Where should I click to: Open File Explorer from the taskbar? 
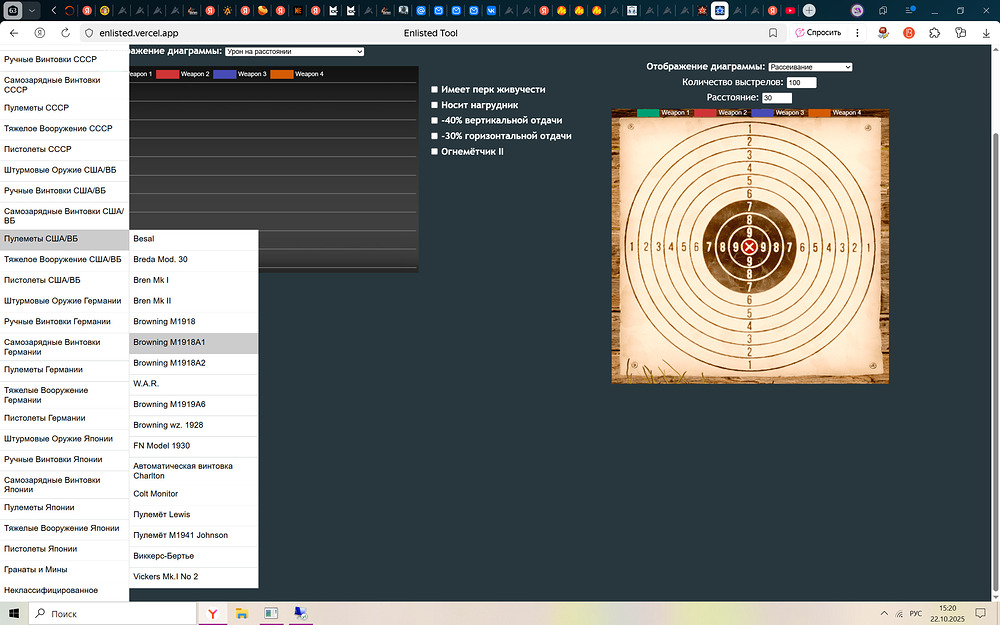(x=241, y=613)
